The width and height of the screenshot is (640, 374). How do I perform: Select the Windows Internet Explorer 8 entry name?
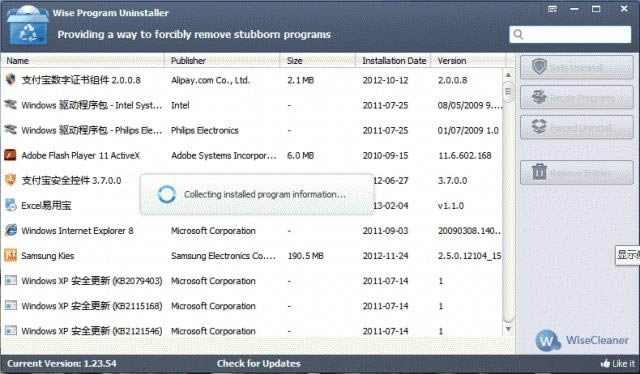(77, 231)
